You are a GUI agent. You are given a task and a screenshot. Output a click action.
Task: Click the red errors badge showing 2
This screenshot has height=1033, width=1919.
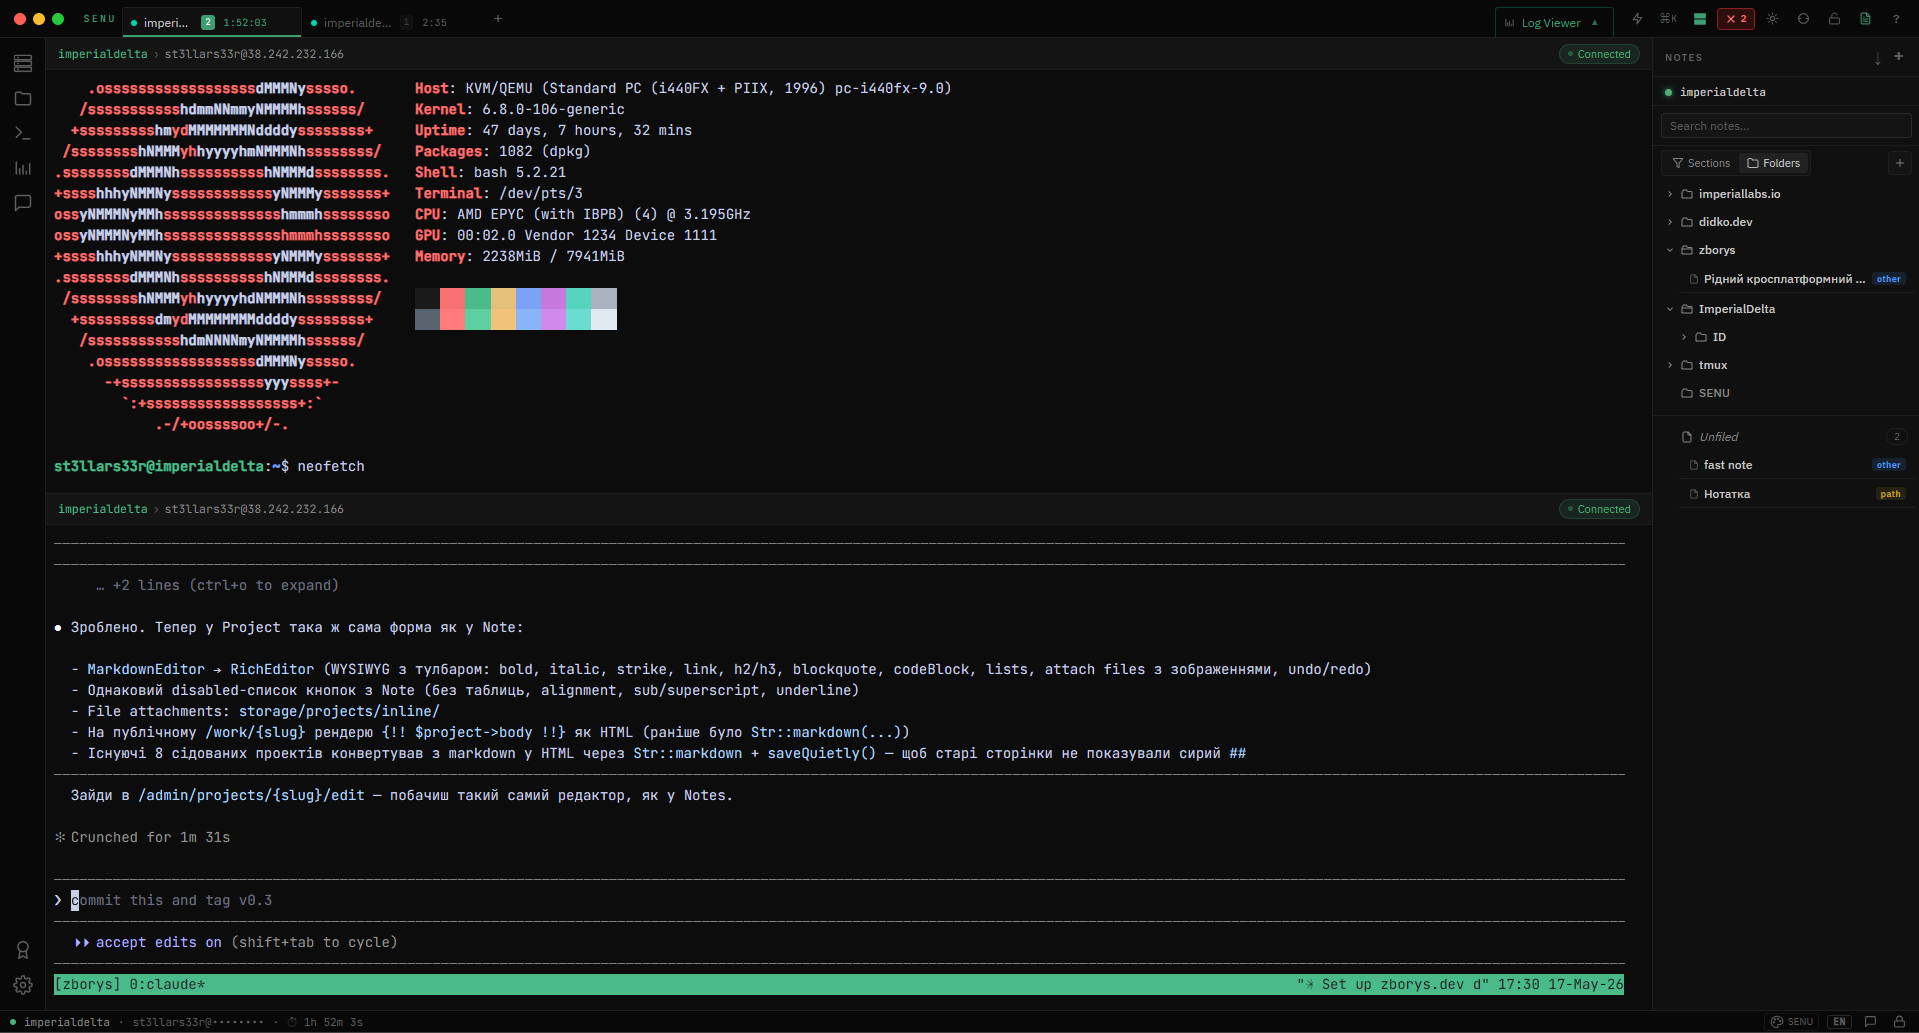[x=1736, y=19]
